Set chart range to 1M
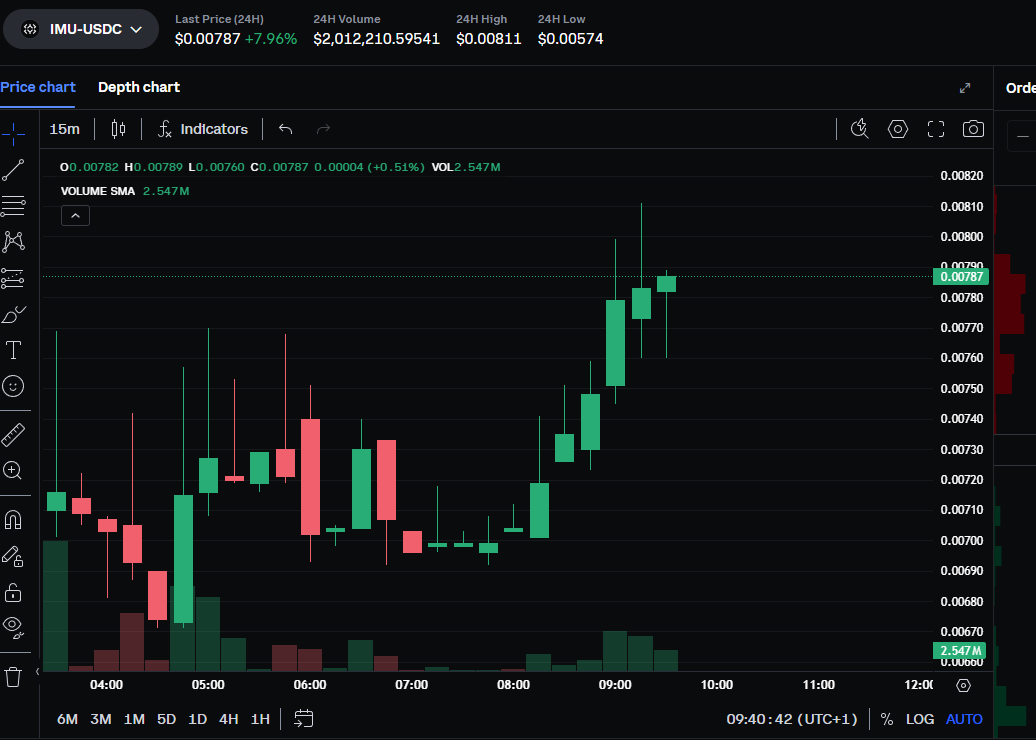The height and width of the screenshot is (740, 1036). 134,719
